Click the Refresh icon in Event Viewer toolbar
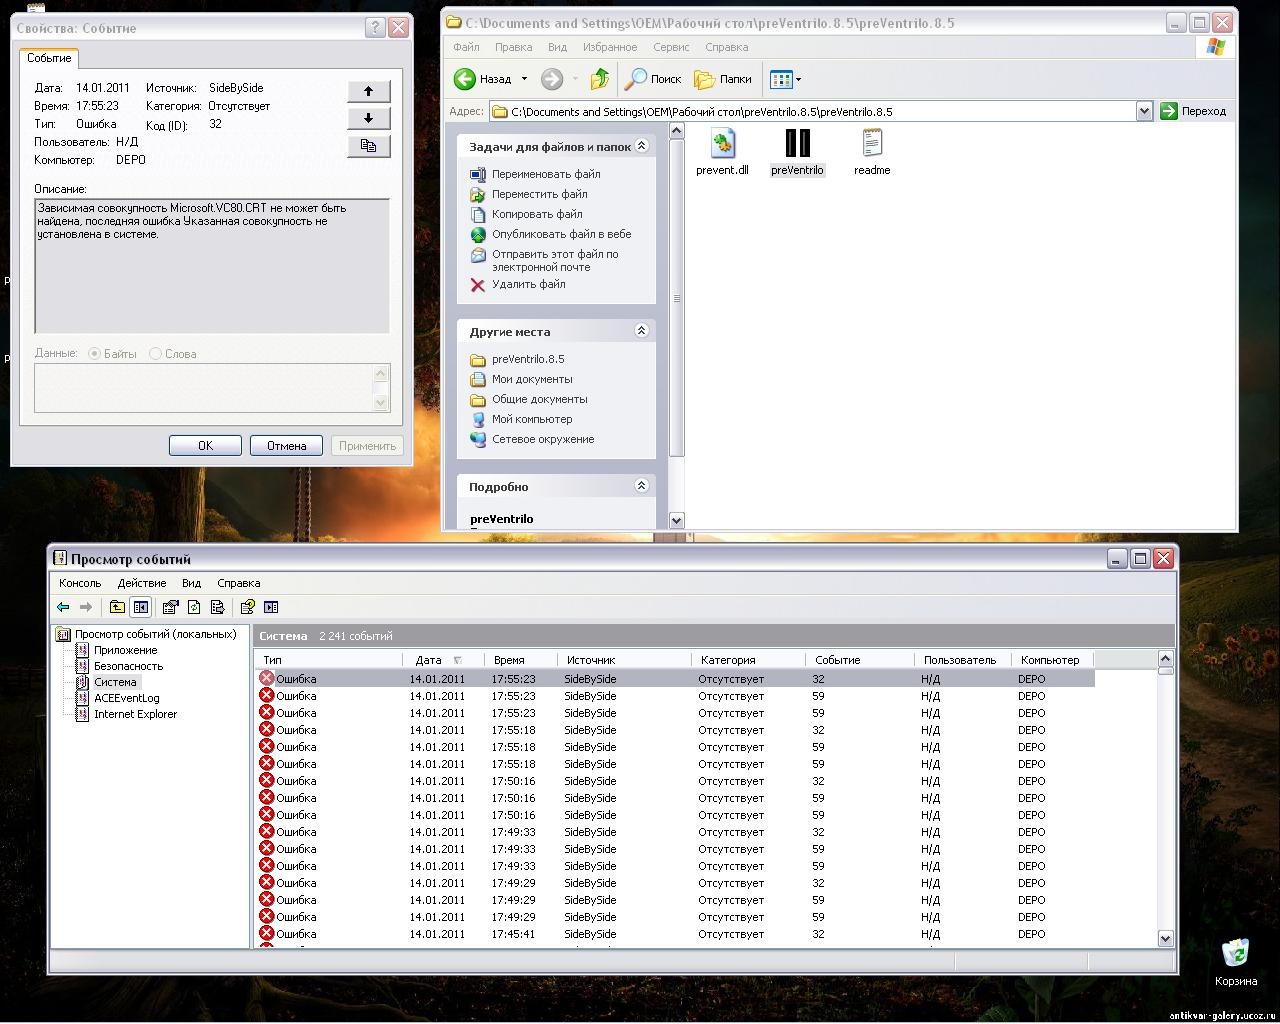1280x1024 pixels. pyautogui.click(x=194, y=607)
